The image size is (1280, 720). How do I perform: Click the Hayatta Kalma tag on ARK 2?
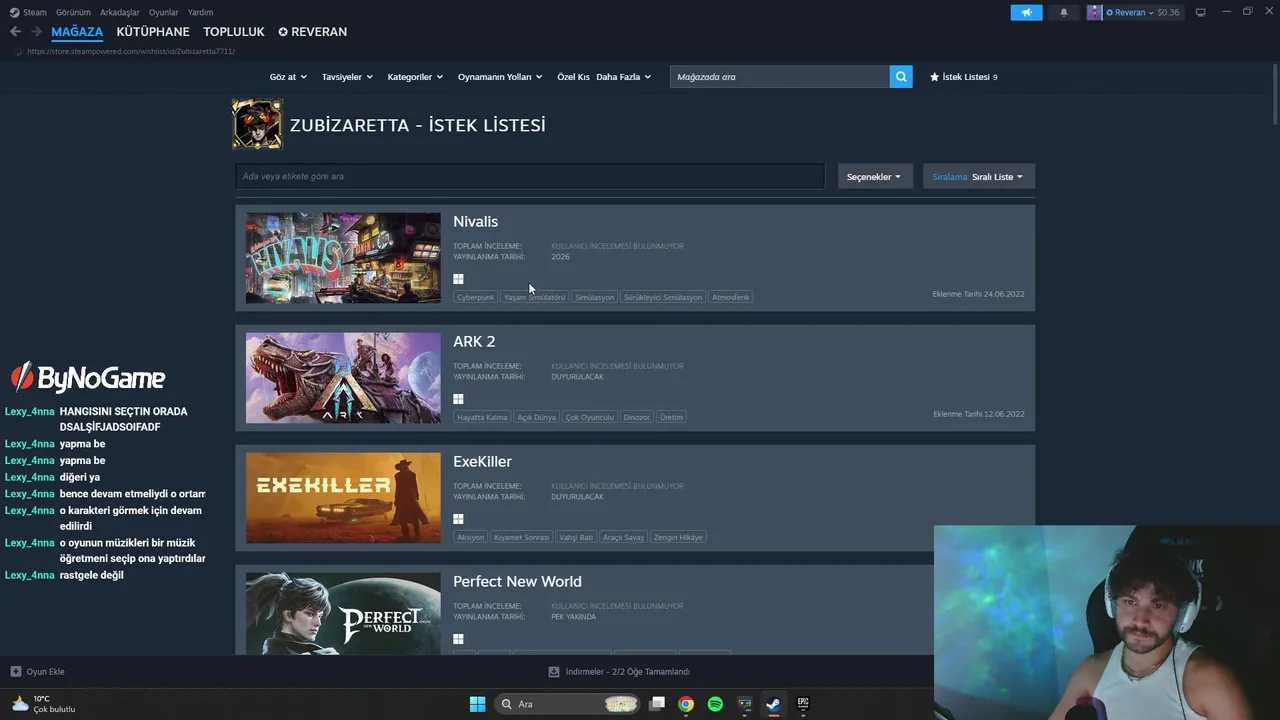482,417
